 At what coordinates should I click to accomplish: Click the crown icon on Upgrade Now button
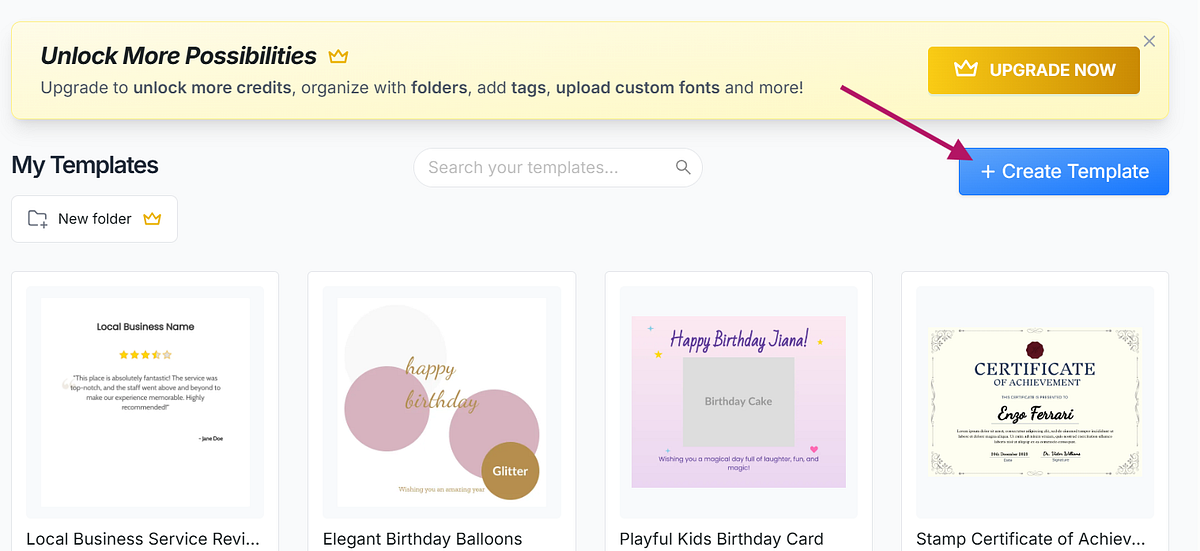coord(965,70)
